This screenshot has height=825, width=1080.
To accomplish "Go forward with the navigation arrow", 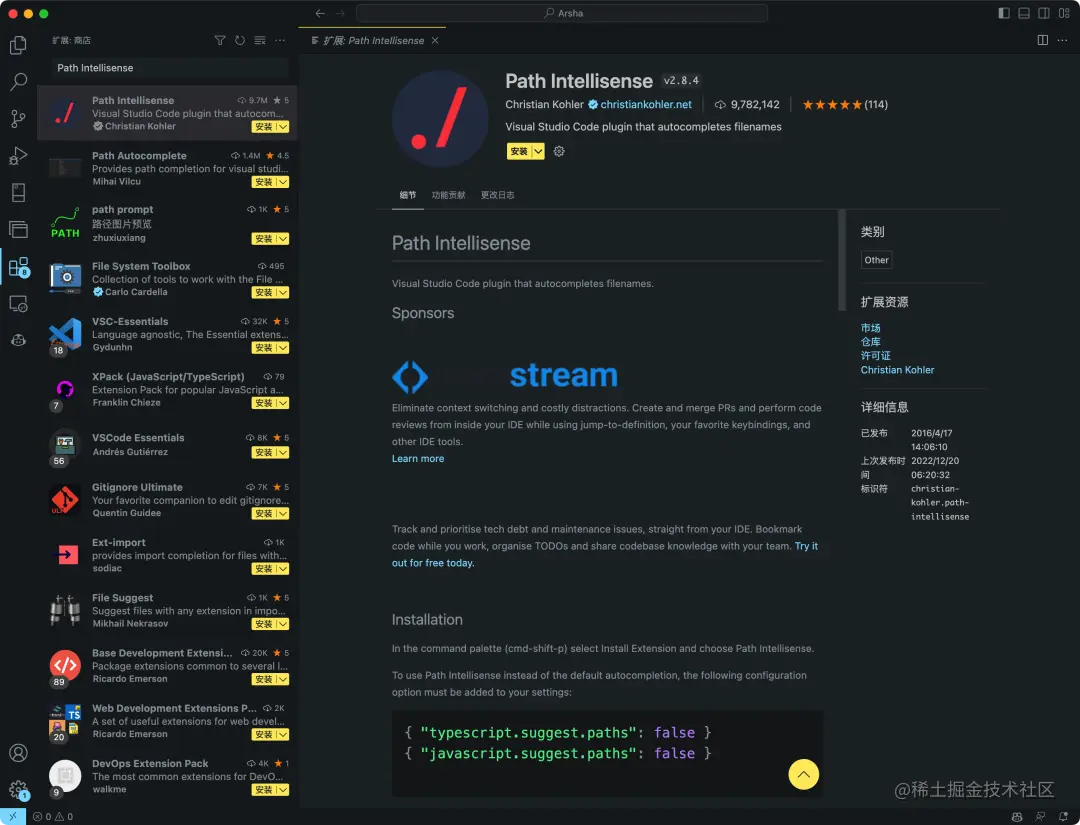I will [x=340, y=13].
